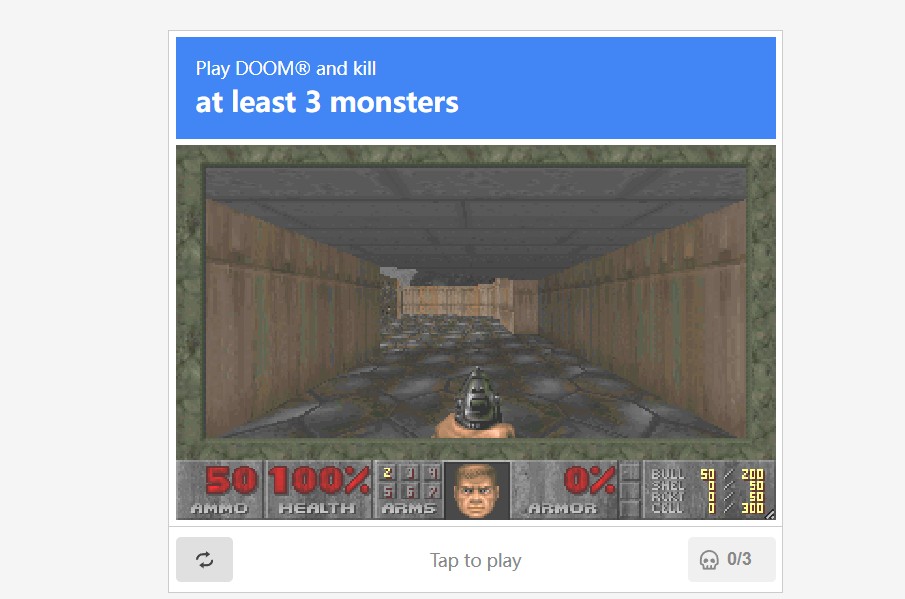Select weapon slot 2 in ARMS
Screen dimensions: 905x599
[x=388, y=473]
